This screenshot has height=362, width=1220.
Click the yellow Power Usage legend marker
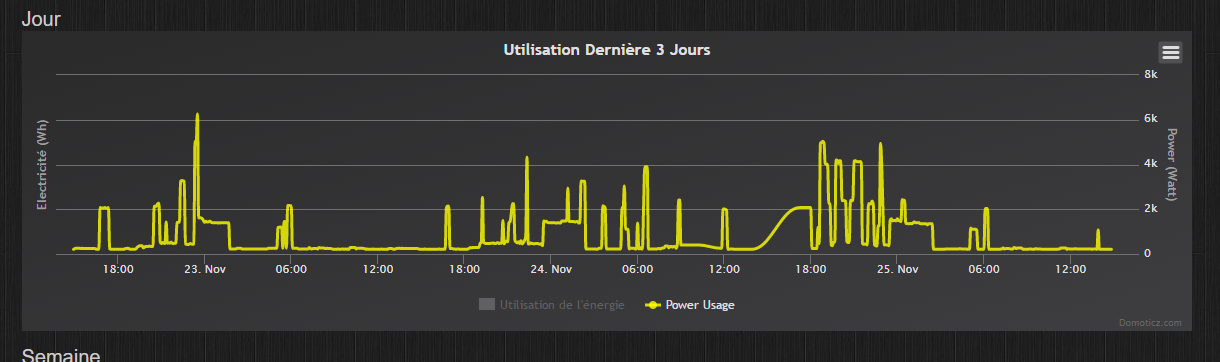pos(653,305)
